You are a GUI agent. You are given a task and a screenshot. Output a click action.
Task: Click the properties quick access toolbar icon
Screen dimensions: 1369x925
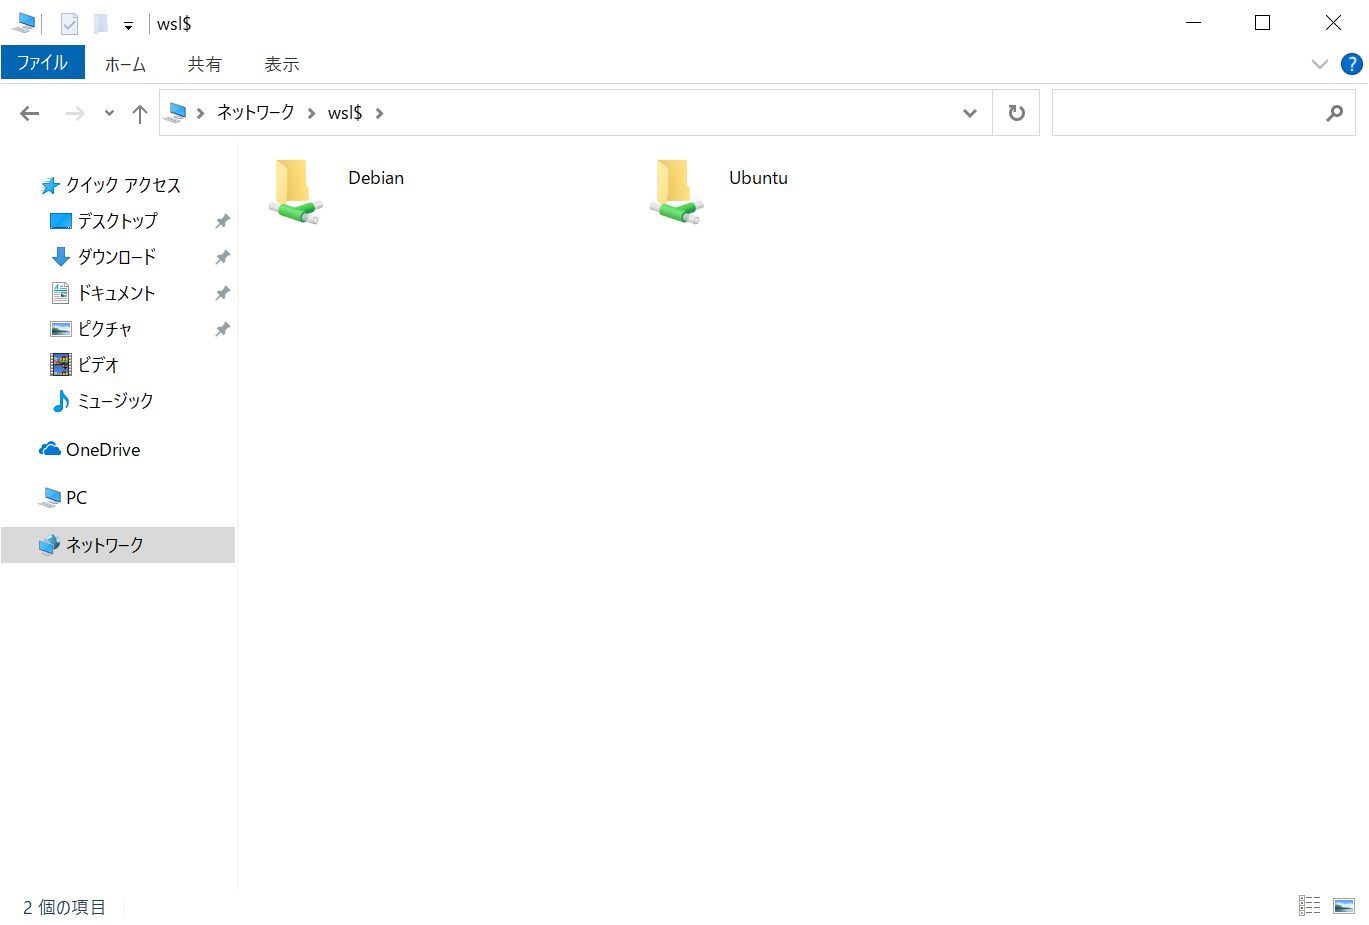pyautogui.click(x=69, y=23)
